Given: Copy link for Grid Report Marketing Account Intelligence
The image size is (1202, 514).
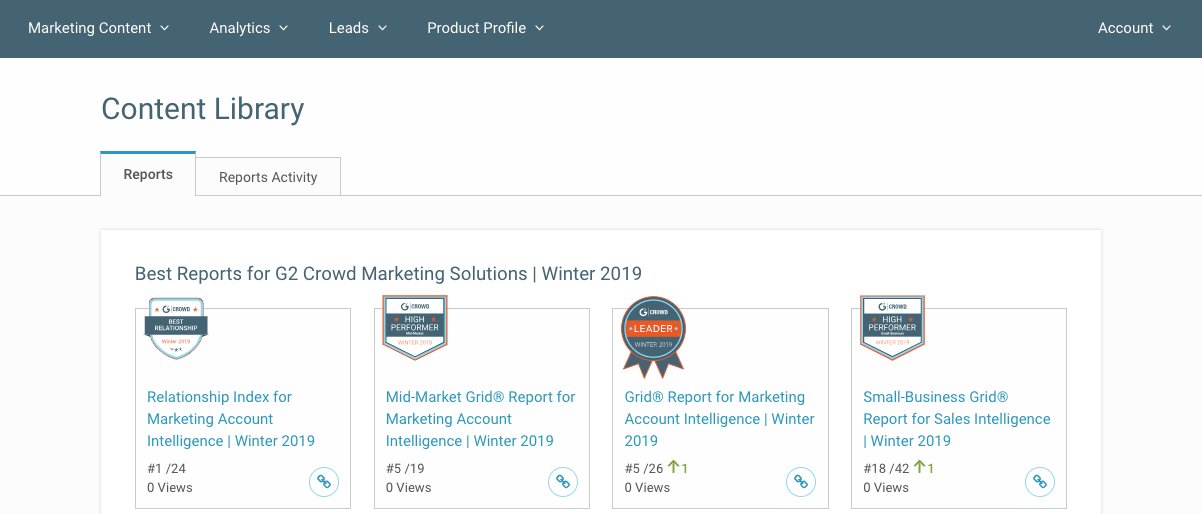Looking at the screenshot, I should [x=801, y=482].
